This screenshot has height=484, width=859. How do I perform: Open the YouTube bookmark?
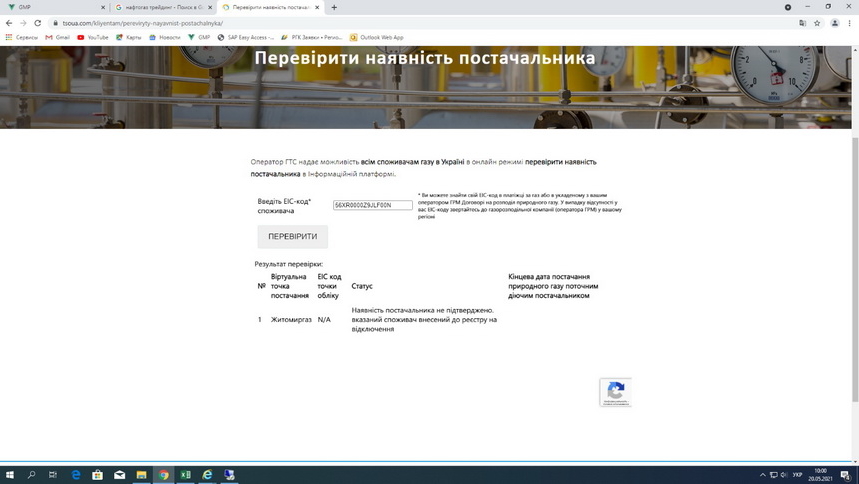tap(93, 37)
